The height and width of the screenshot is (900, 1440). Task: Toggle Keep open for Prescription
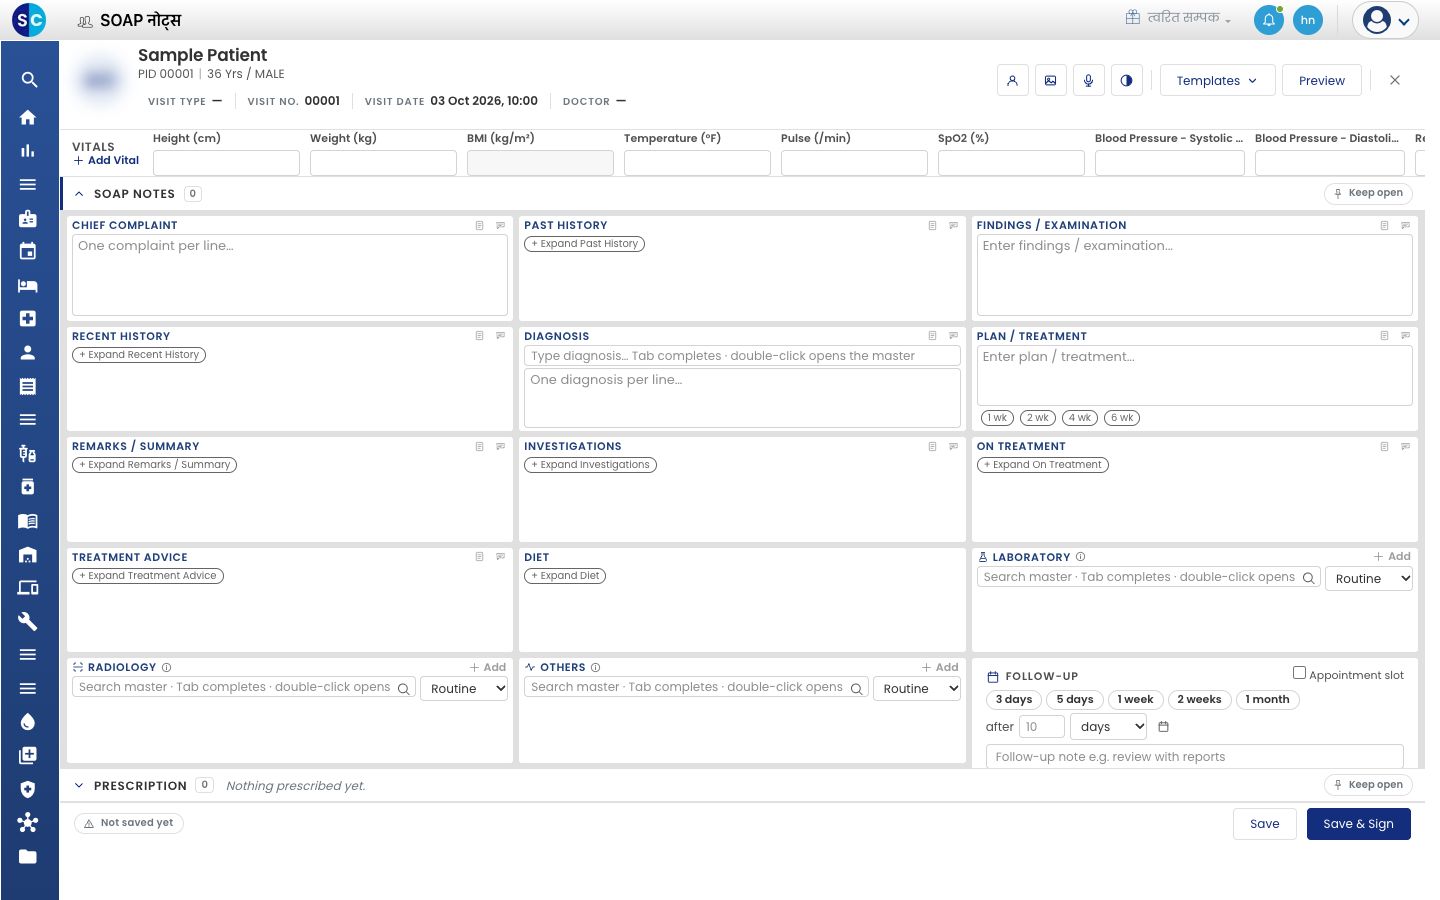coord(1368,785)
